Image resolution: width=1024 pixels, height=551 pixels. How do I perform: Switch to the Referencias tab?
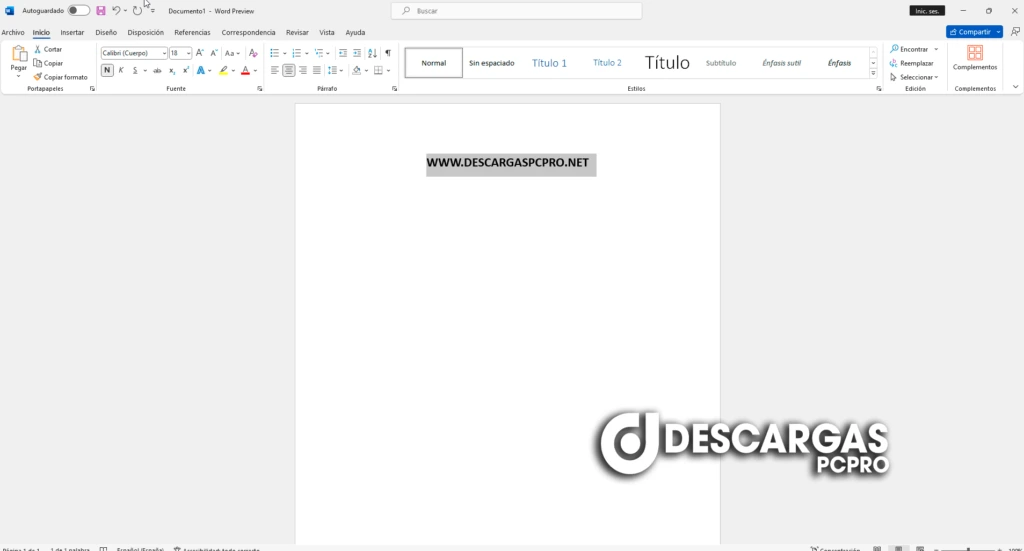tap(192, 32)
